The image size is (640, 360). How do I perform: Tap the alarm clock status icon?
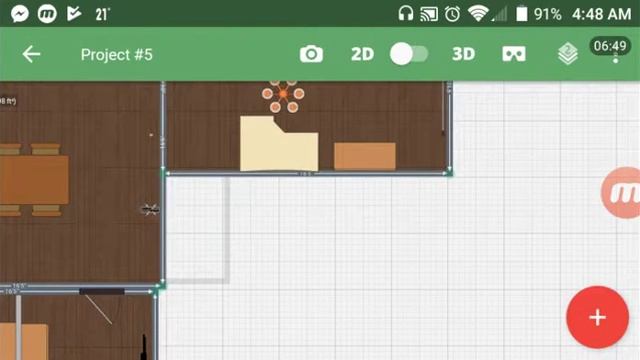[x=452, y=14]
